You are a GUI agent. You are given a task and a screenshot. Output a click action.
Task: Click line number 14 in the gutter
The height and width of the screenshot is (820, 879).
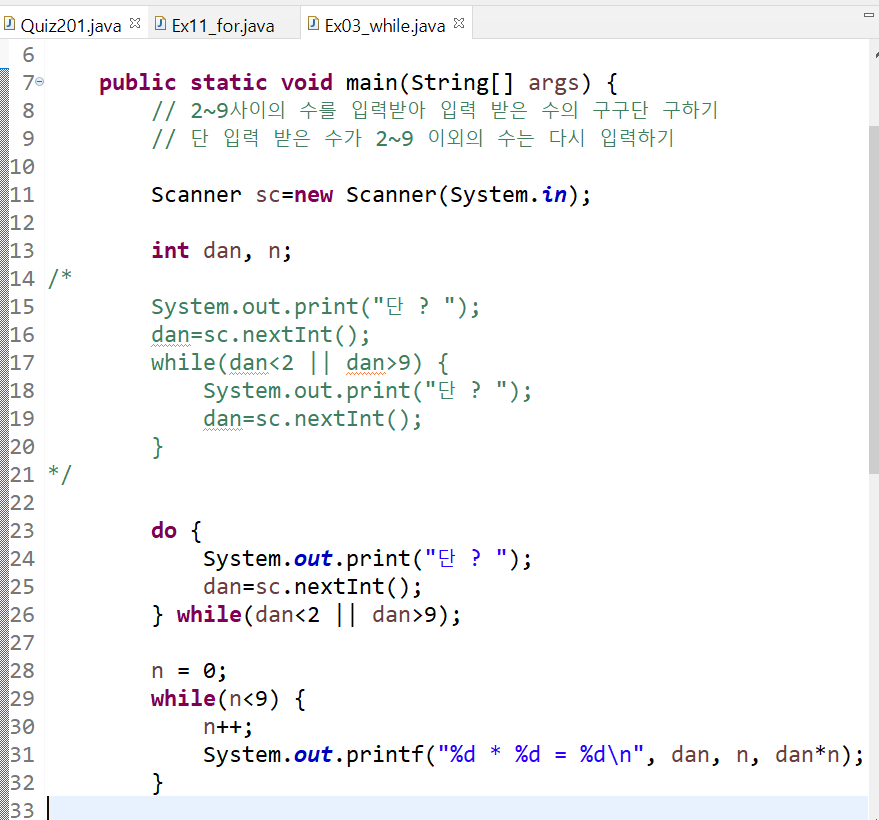coord(22,279)
